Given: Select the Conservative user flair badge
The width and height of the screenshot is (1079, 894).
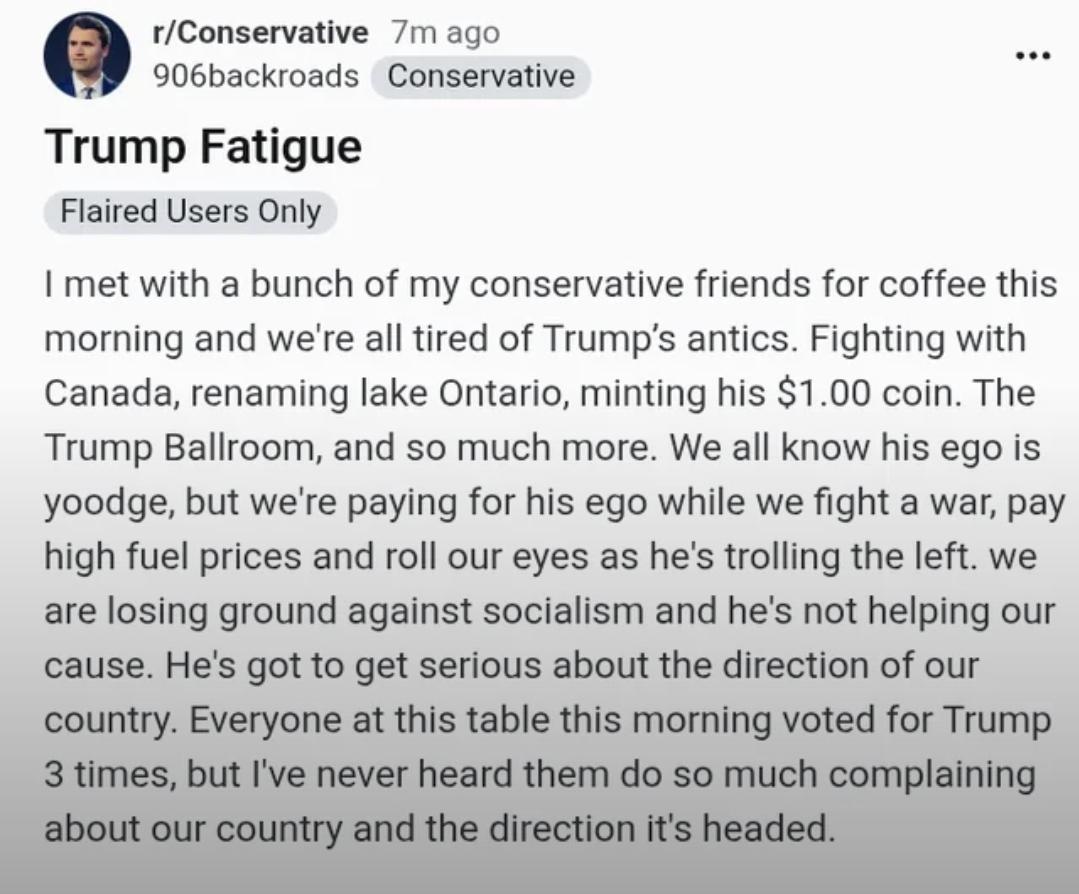Looking at the screenshot, I should click(481, 76).
